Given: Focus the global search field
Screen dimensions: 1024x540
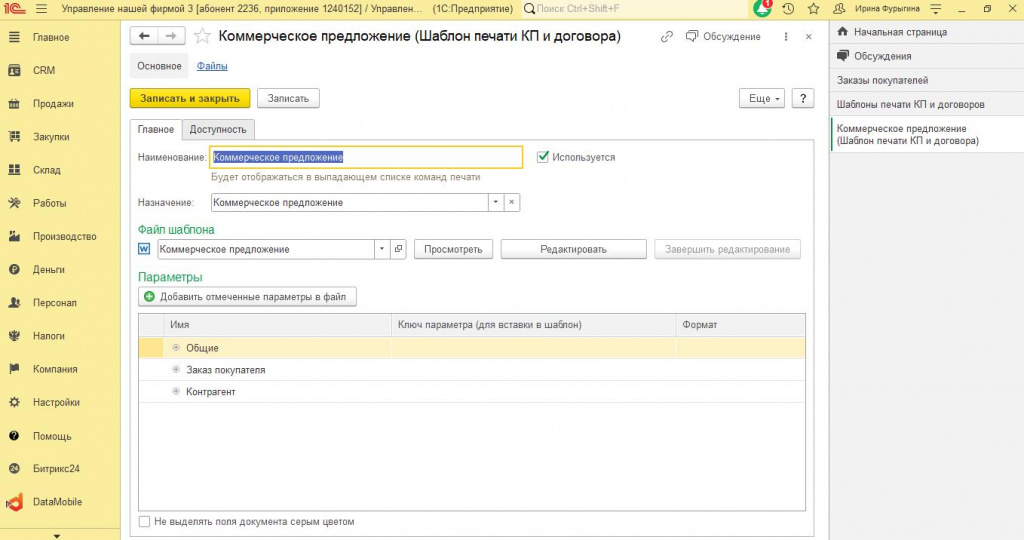Looking at the screenshot, I should click(x=637, y=9).
